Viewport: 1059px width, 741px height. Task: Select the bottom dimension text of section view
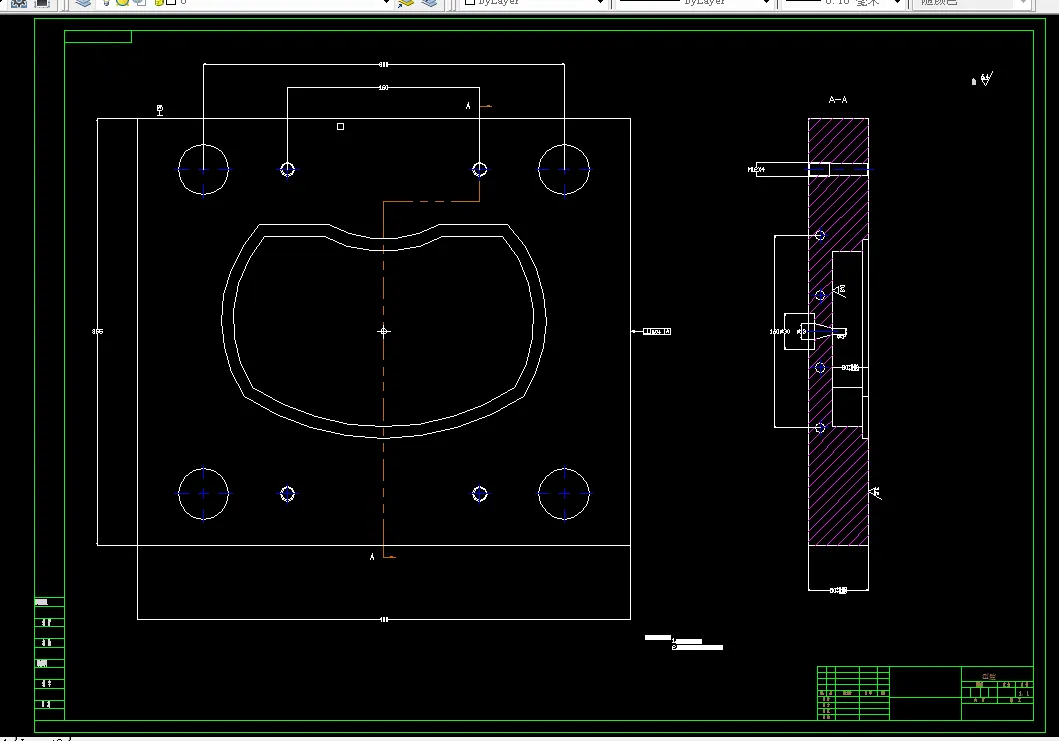[x=838, y=590]
